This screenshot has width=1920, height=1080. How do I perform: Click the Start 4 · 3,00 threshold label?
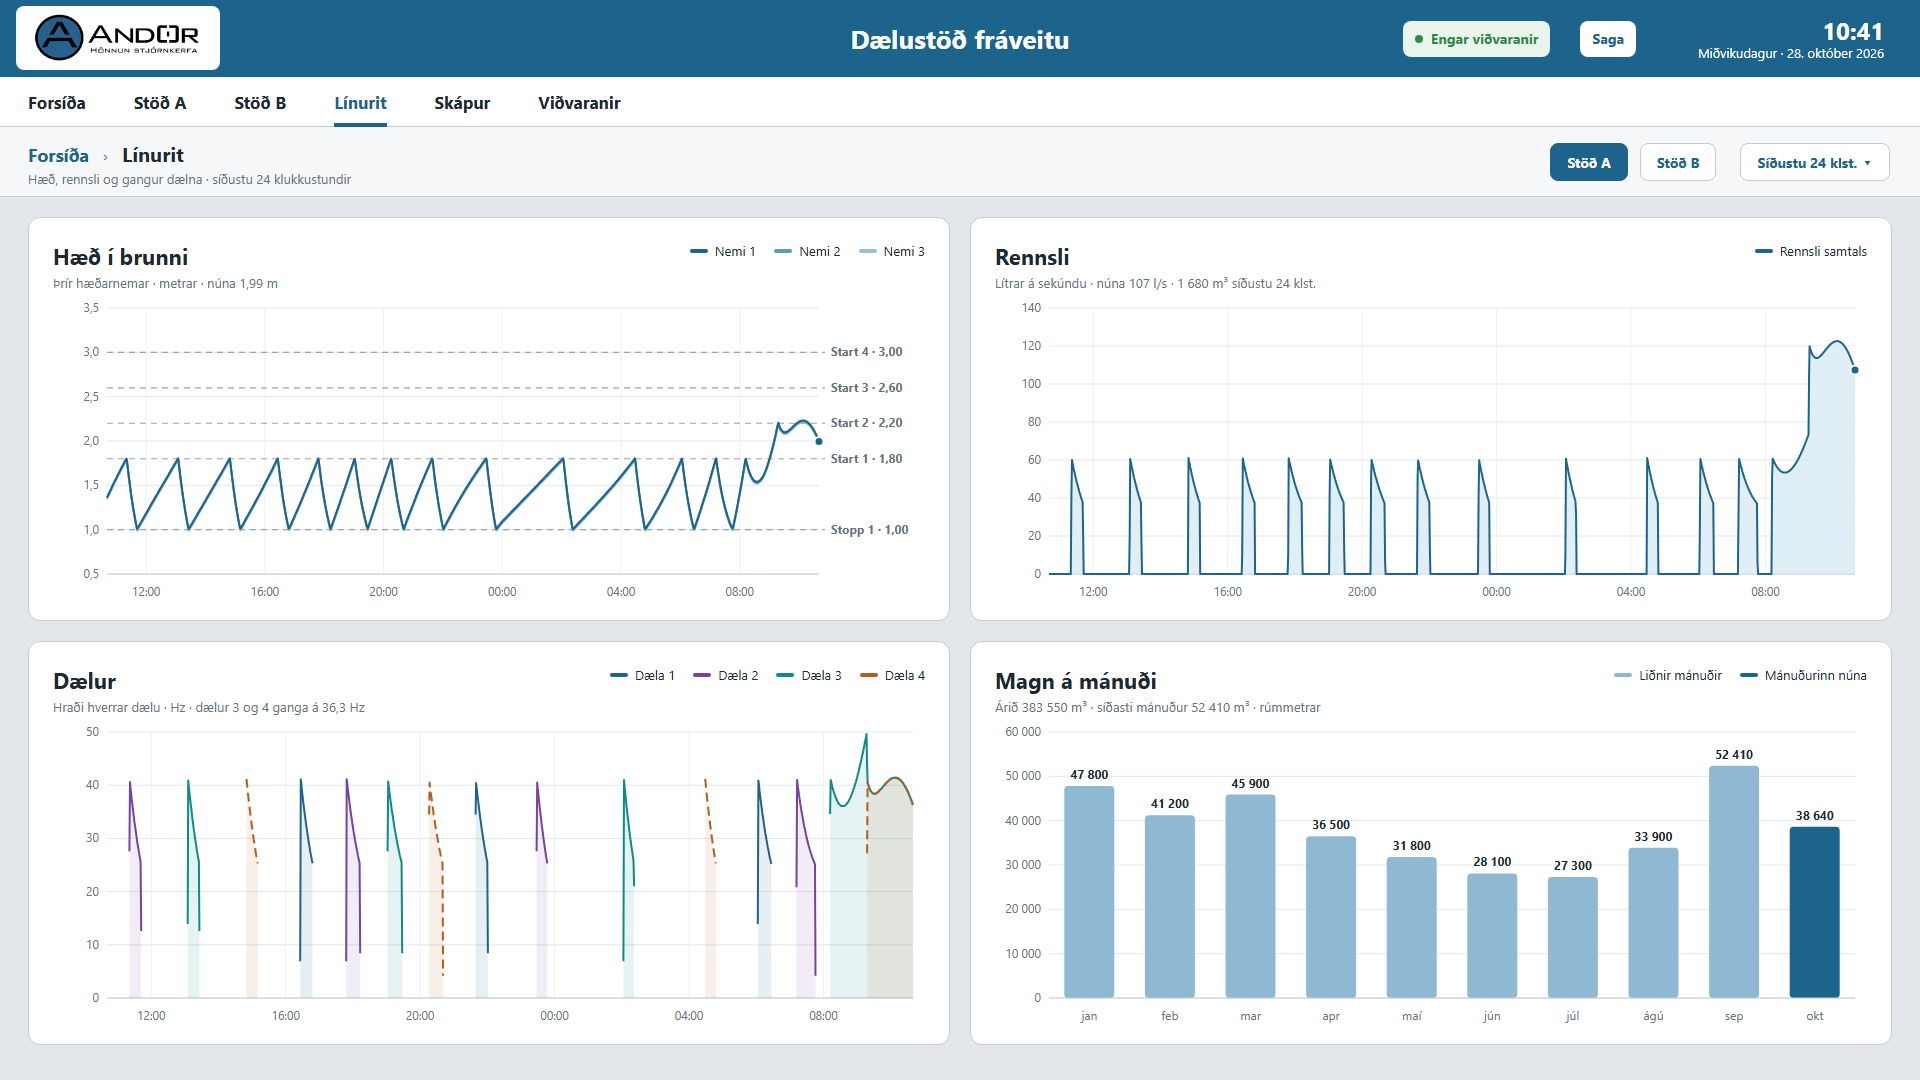pyautogui.click(x=866, y=352)
